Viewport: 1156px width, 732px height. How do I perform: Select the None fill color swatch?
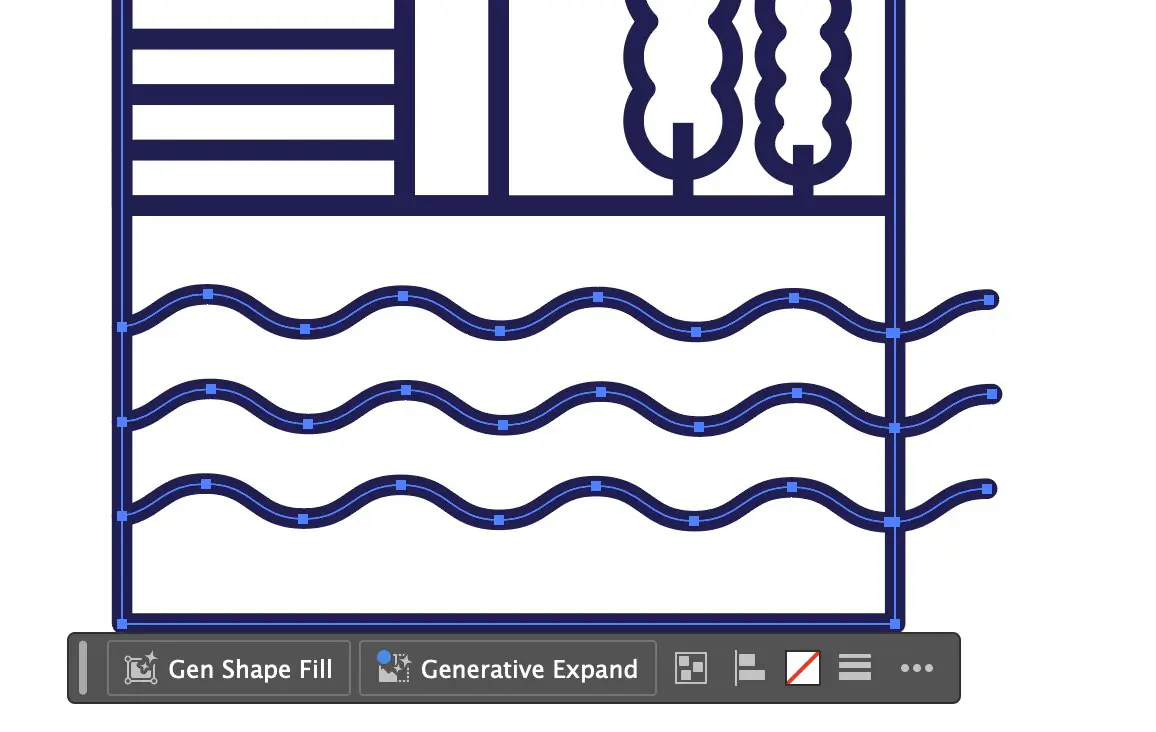(802, 668)
